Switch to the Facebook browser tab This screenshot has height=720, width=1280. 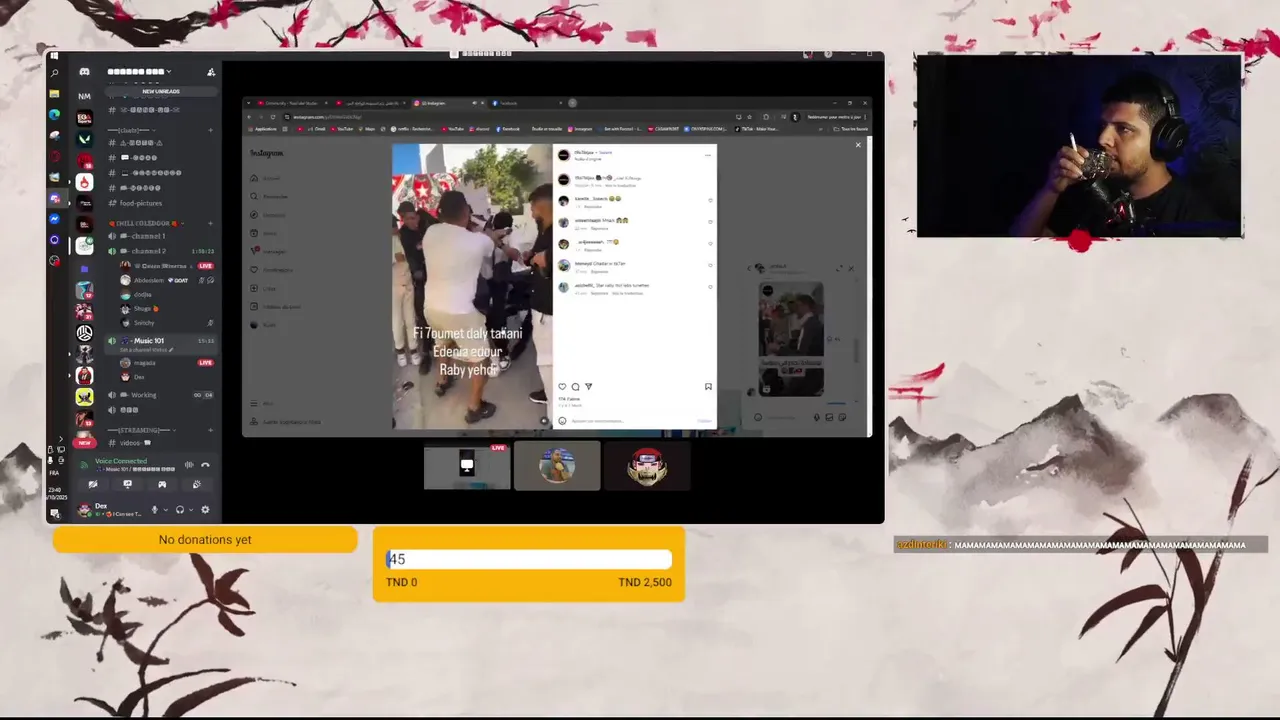coord(525,103)
